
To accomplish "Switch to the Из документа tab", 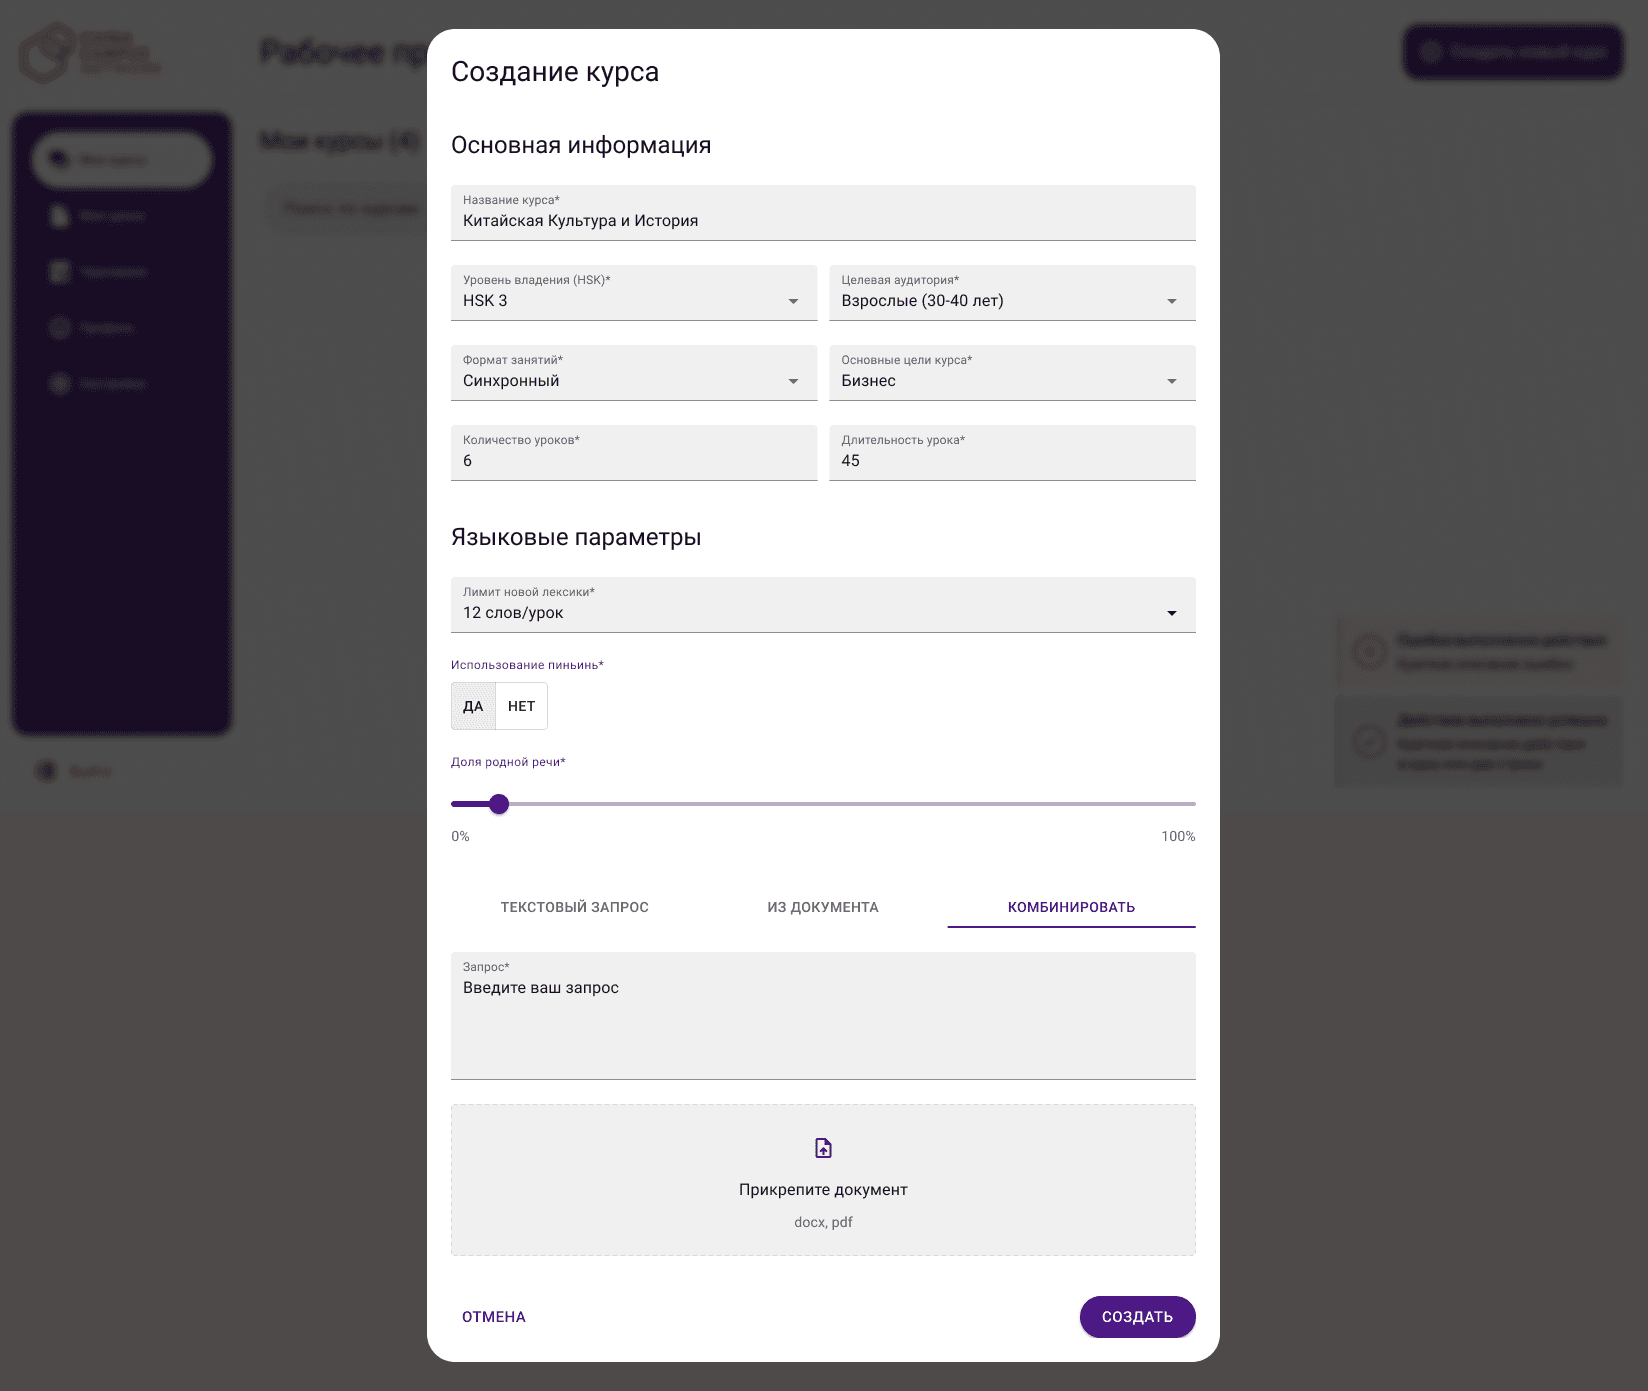I will (823, 907).
